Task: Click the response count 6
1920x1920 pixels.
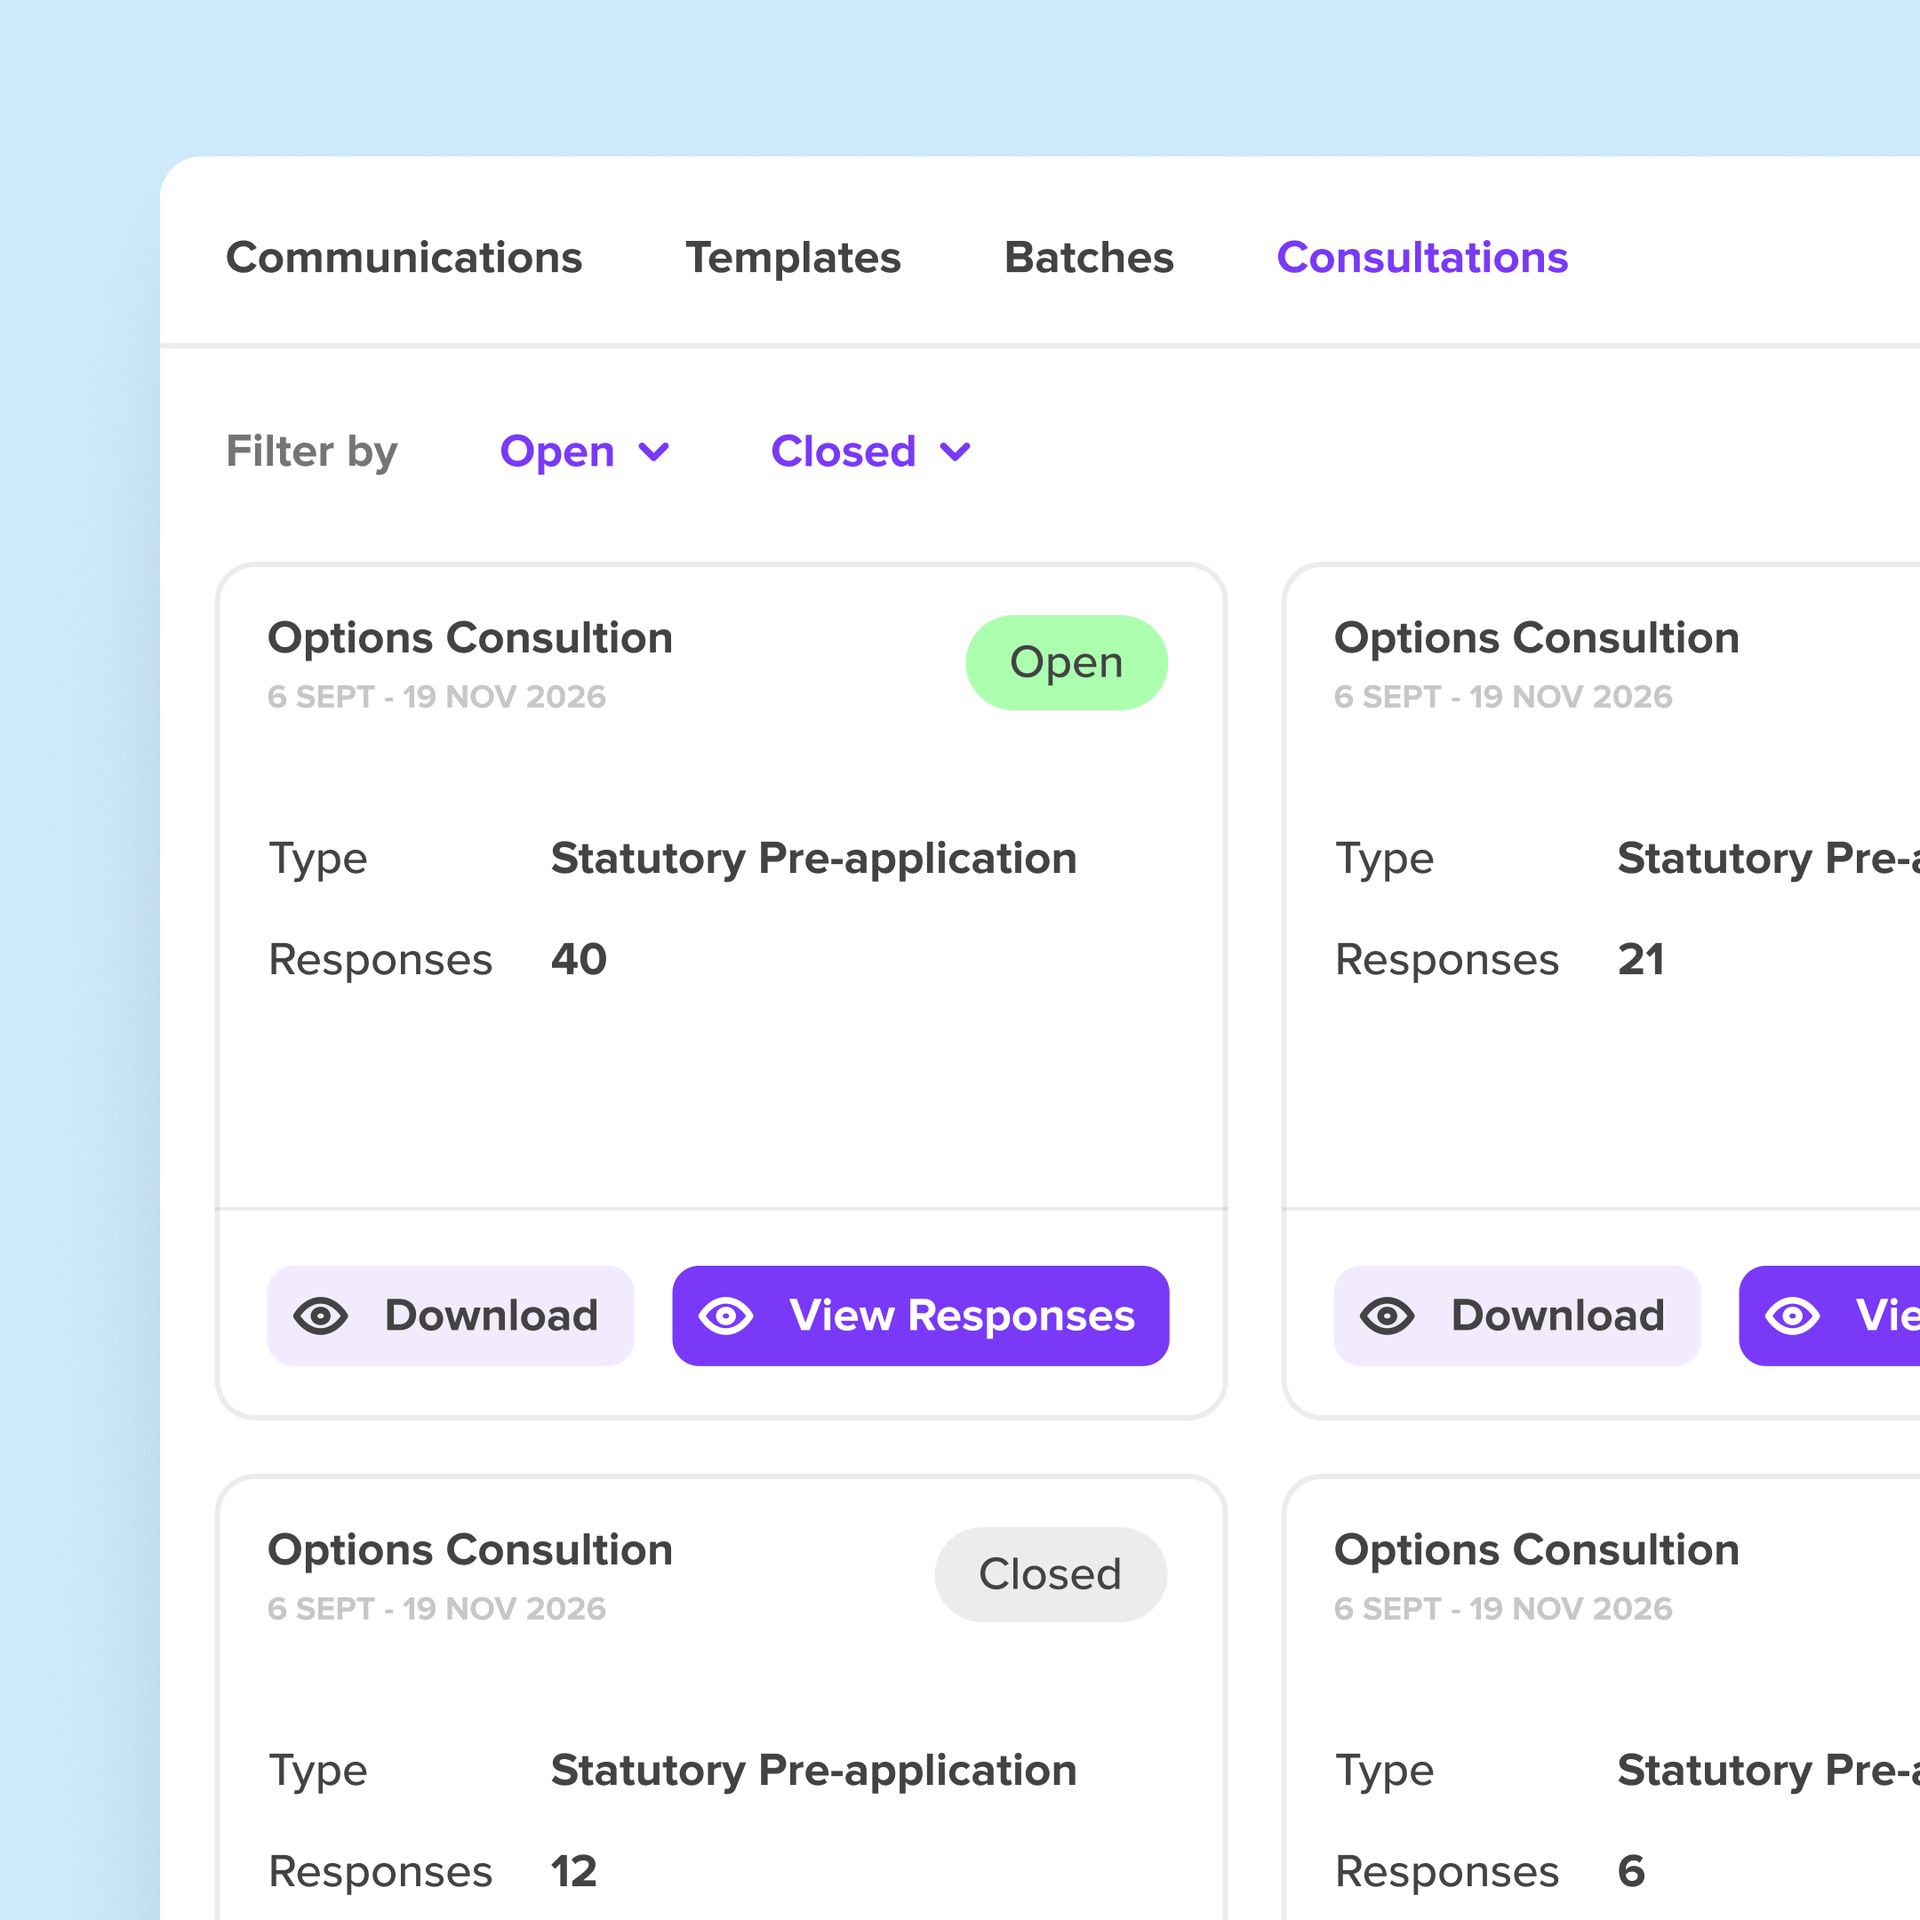Action: coord(1631,1871)
